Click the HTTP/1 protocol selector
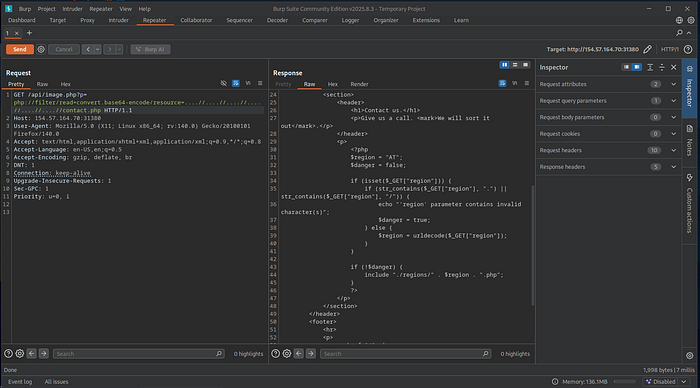700x388 pixels. tap(670, 49)
